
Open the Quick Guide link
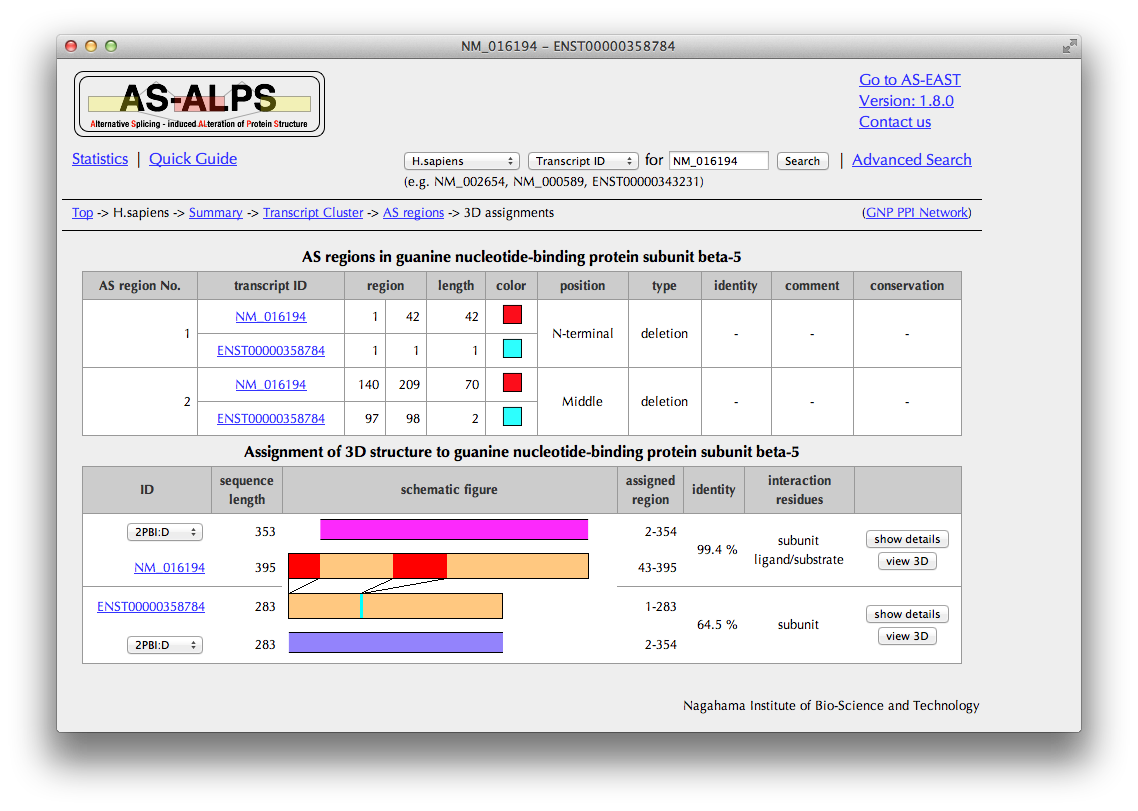click(193, 159)
